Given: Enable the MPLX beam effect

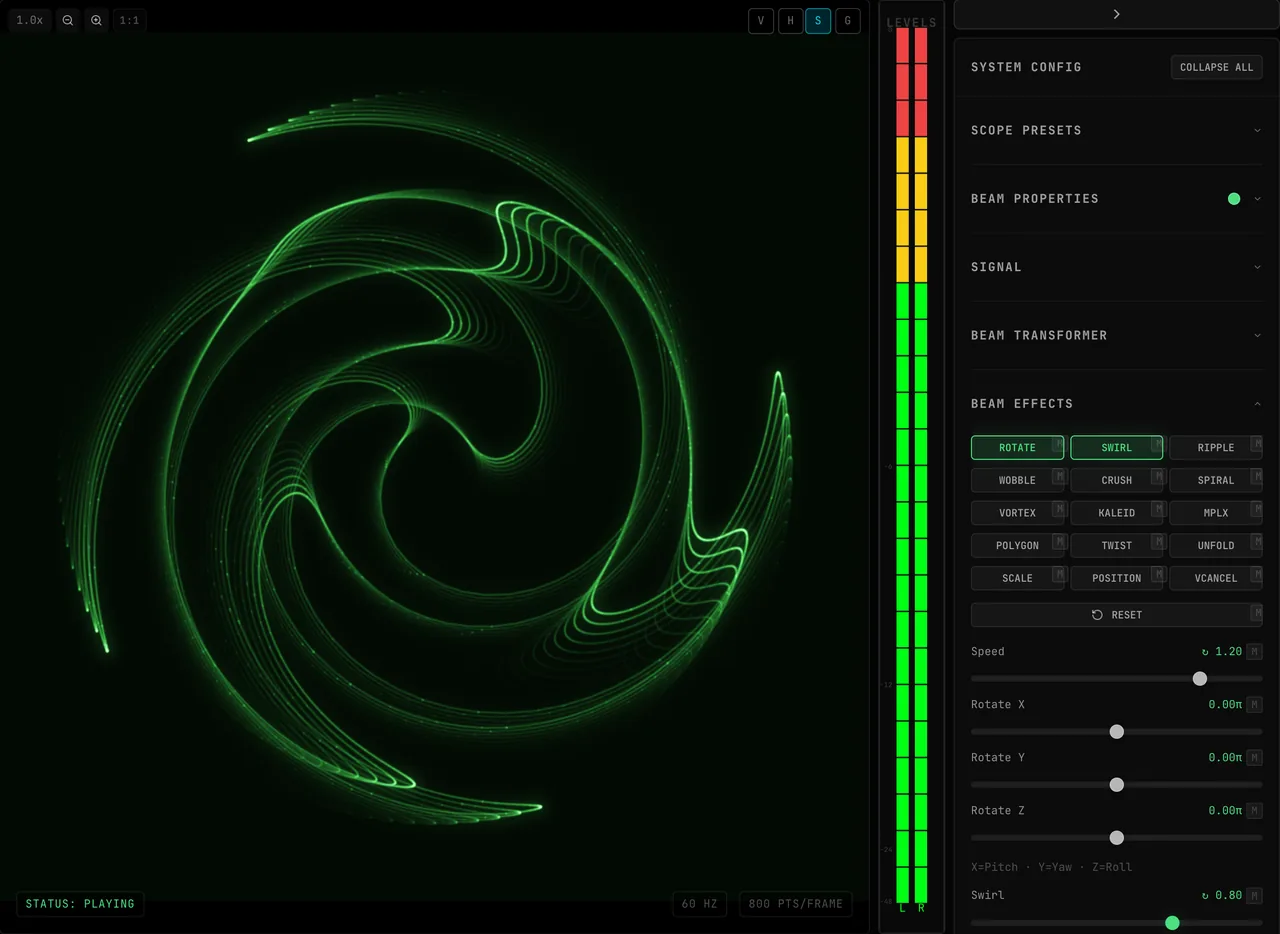Looking at the screenshot, I should [1216, 513].
